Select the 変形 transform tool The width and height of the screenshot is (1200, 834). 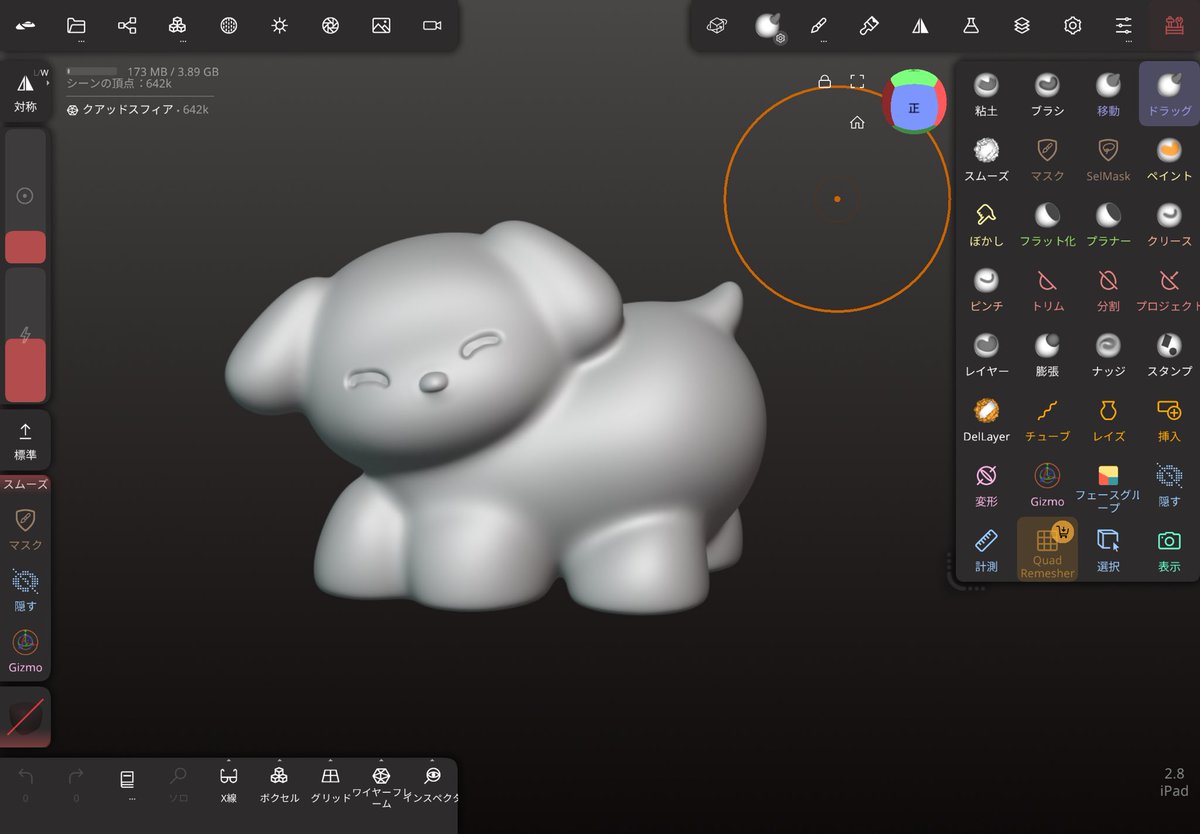pos(986,484)
